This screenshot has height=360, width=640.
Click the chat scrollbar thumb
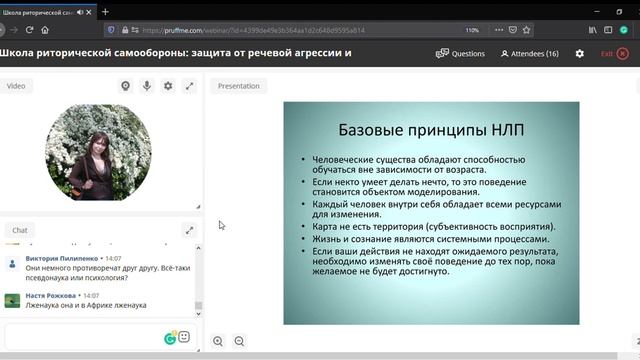point(198,305)
